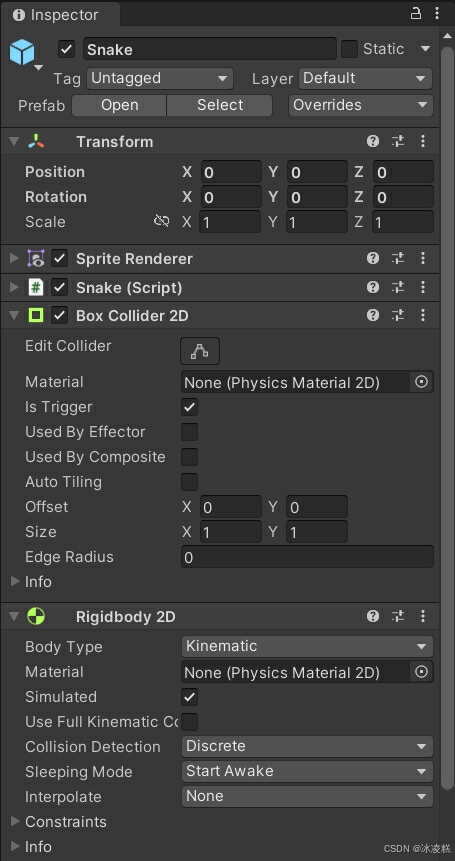Click the Rigidbody 2D component icon
This screenshot has width=455, height=861.
click(x=36, y=617)
